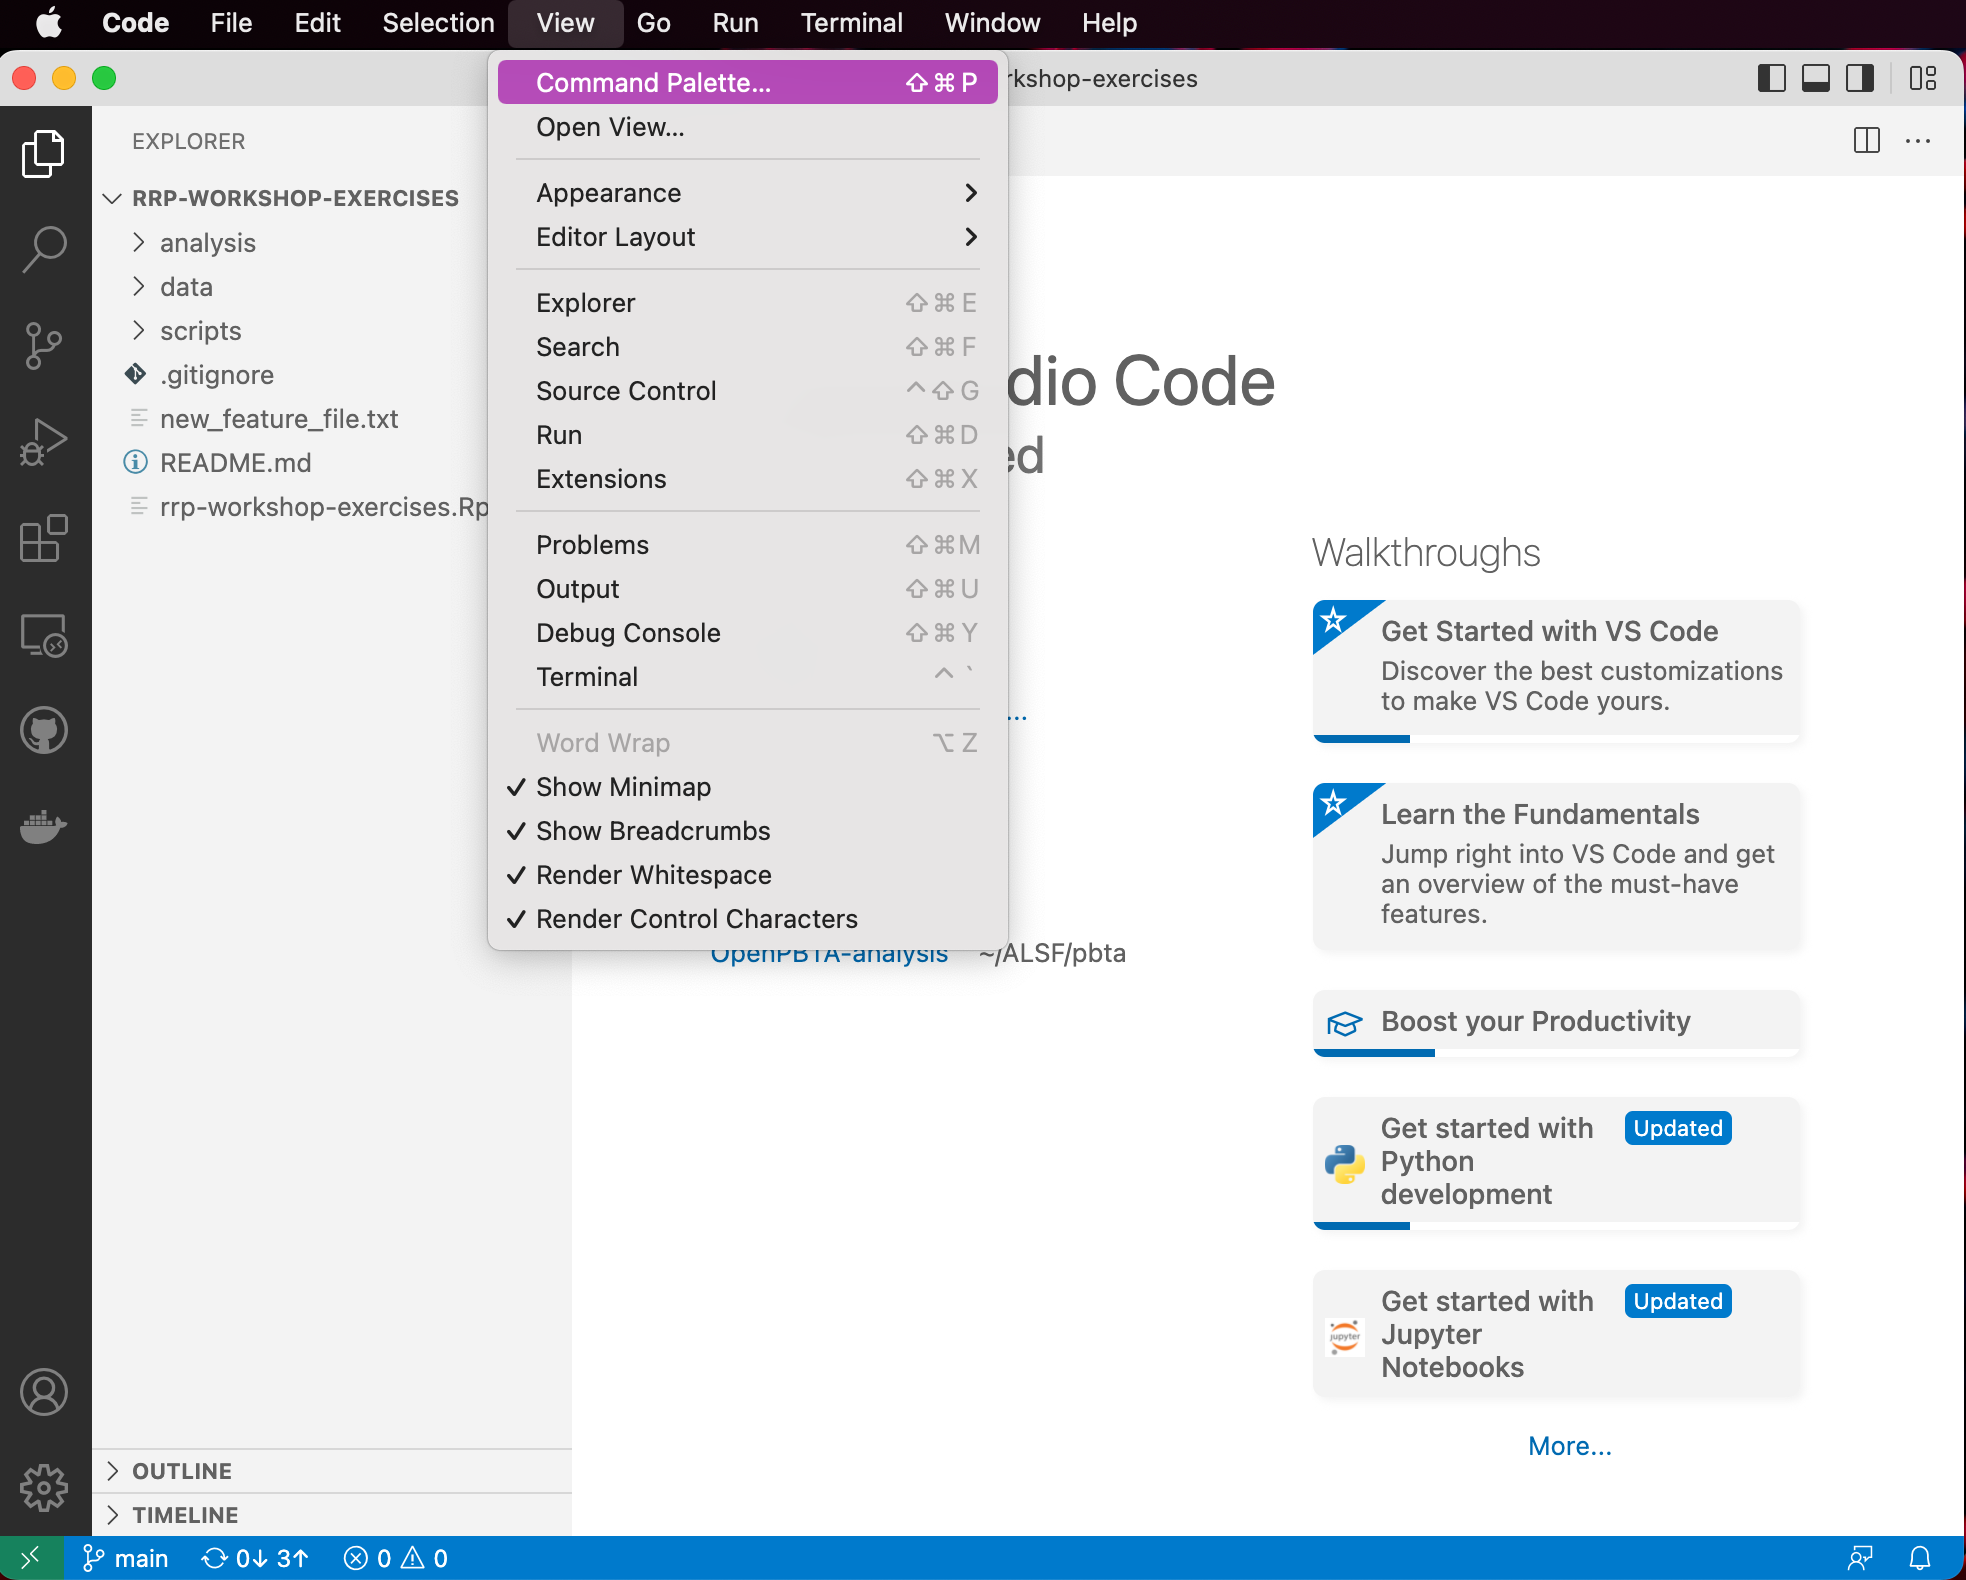Choose Terminal from the View dropdown menu
The width and height of the screenshot is (1966, 1580).
748,677
